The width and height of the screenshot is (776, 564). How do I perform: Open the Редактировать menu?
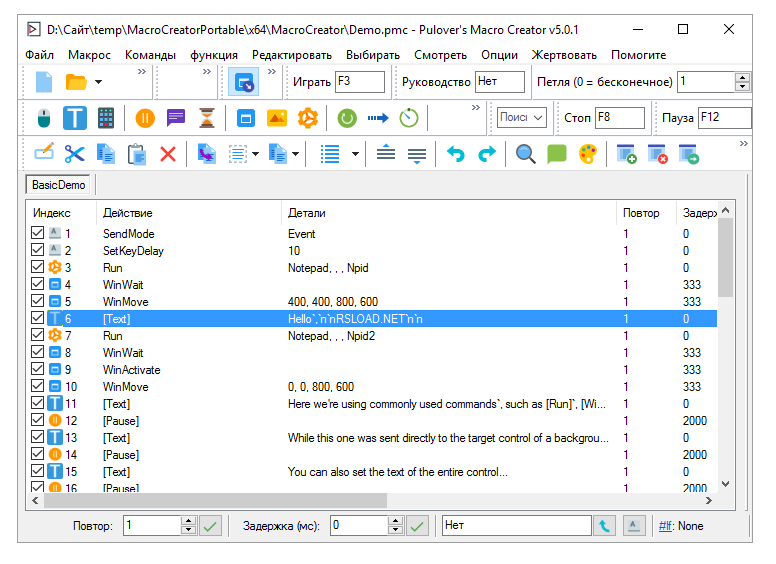(291, 55)
